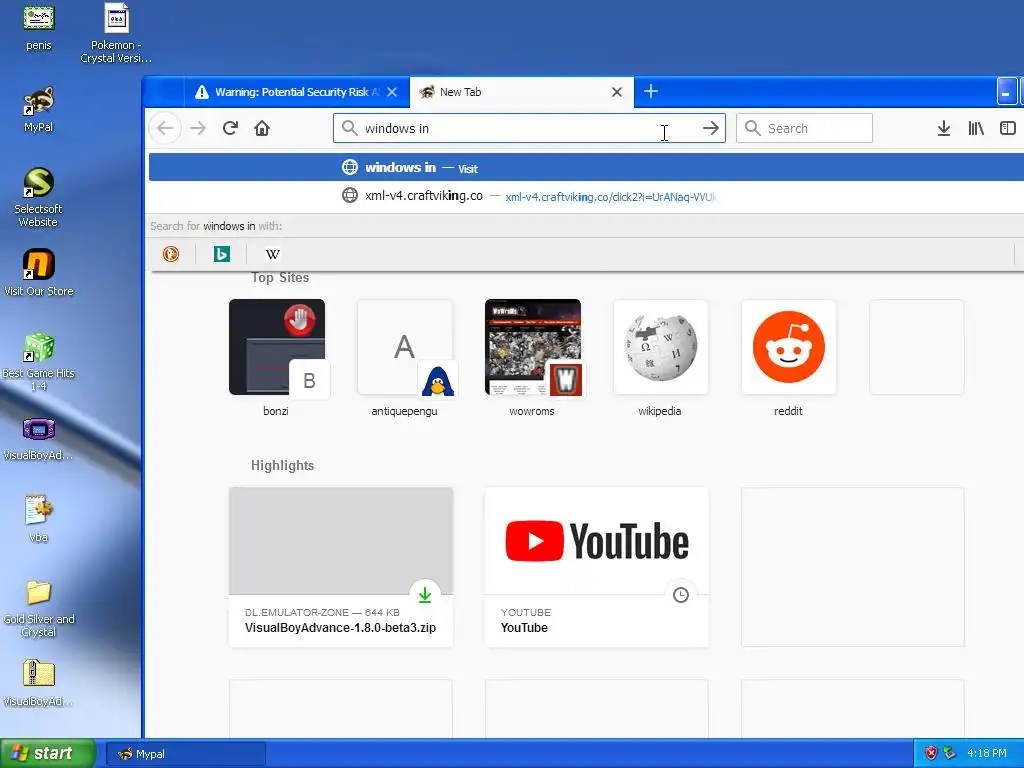Select the Gold Silver and Crystal folder
The width and height of the screenshot is (1024, 768).
tap(39, 608)
